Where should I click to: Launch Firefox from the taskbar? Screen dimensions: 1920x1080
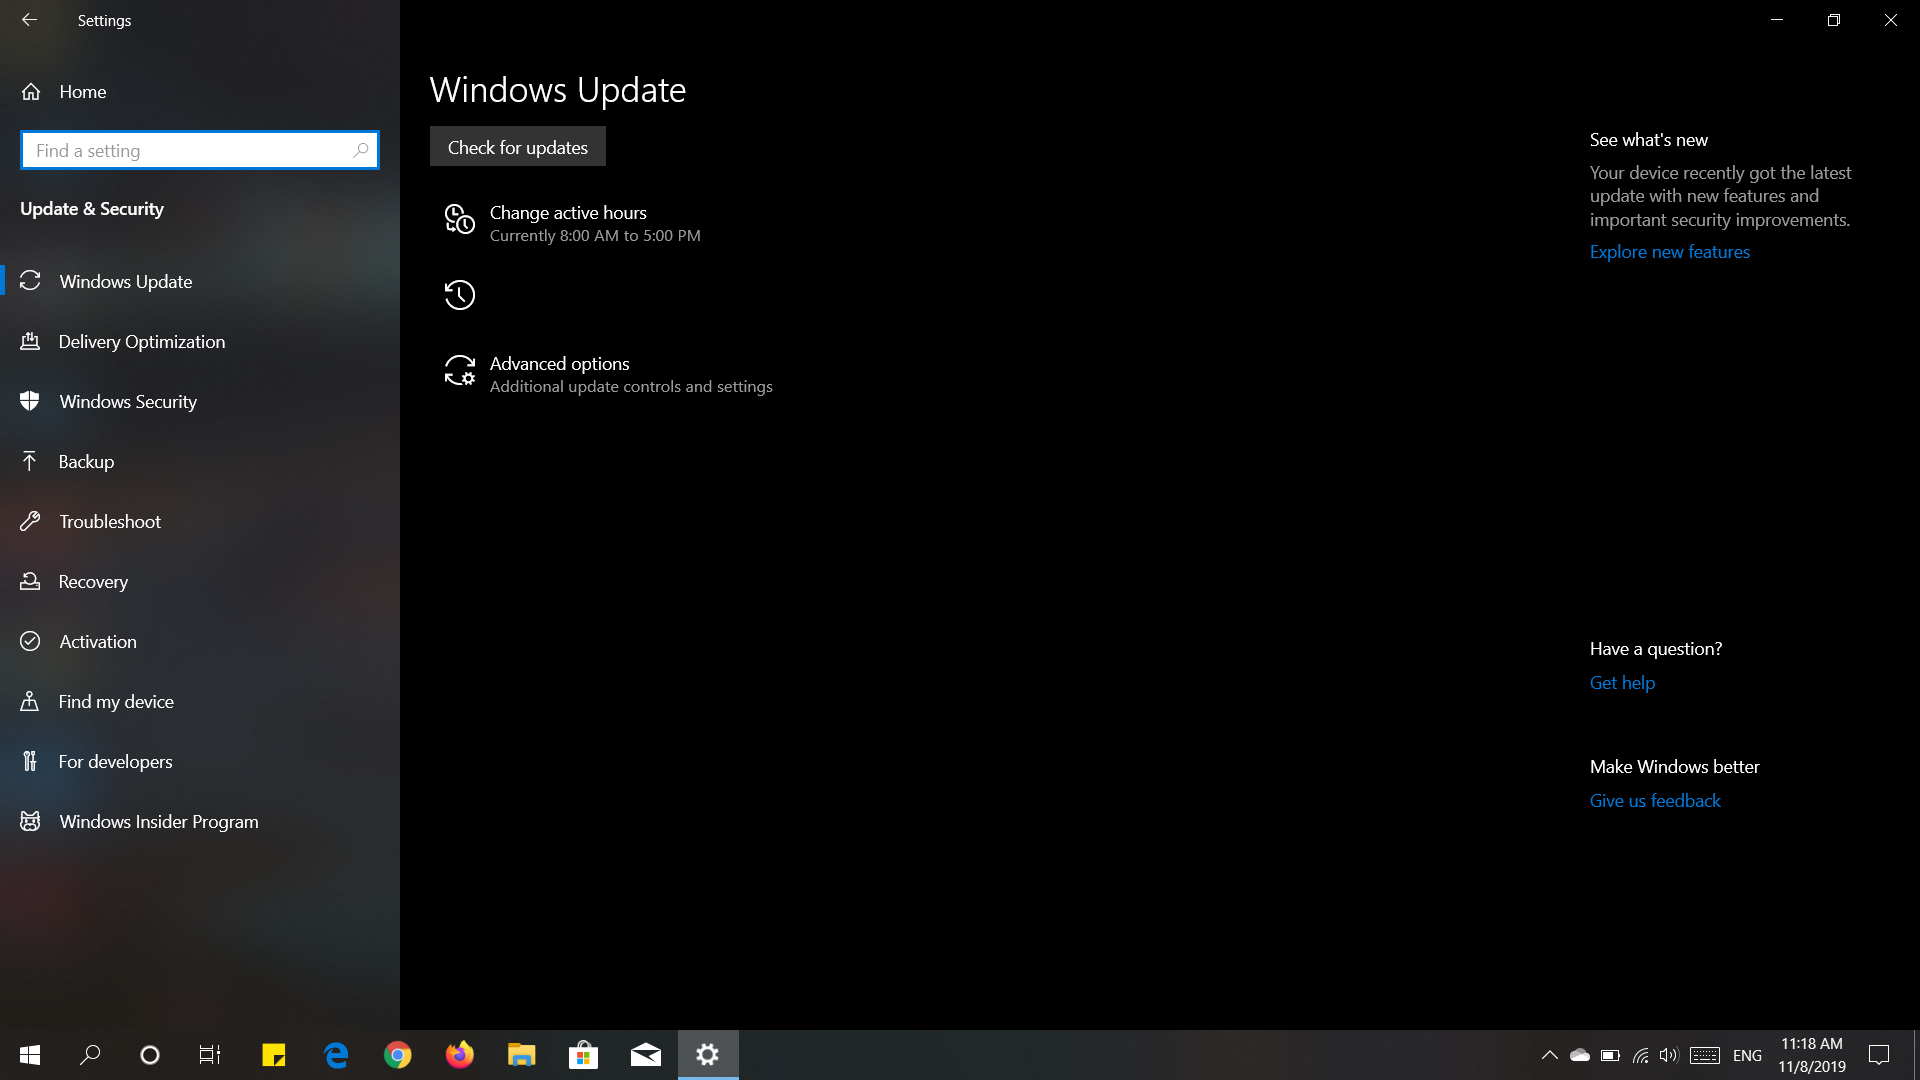[x=460, y=1055]
